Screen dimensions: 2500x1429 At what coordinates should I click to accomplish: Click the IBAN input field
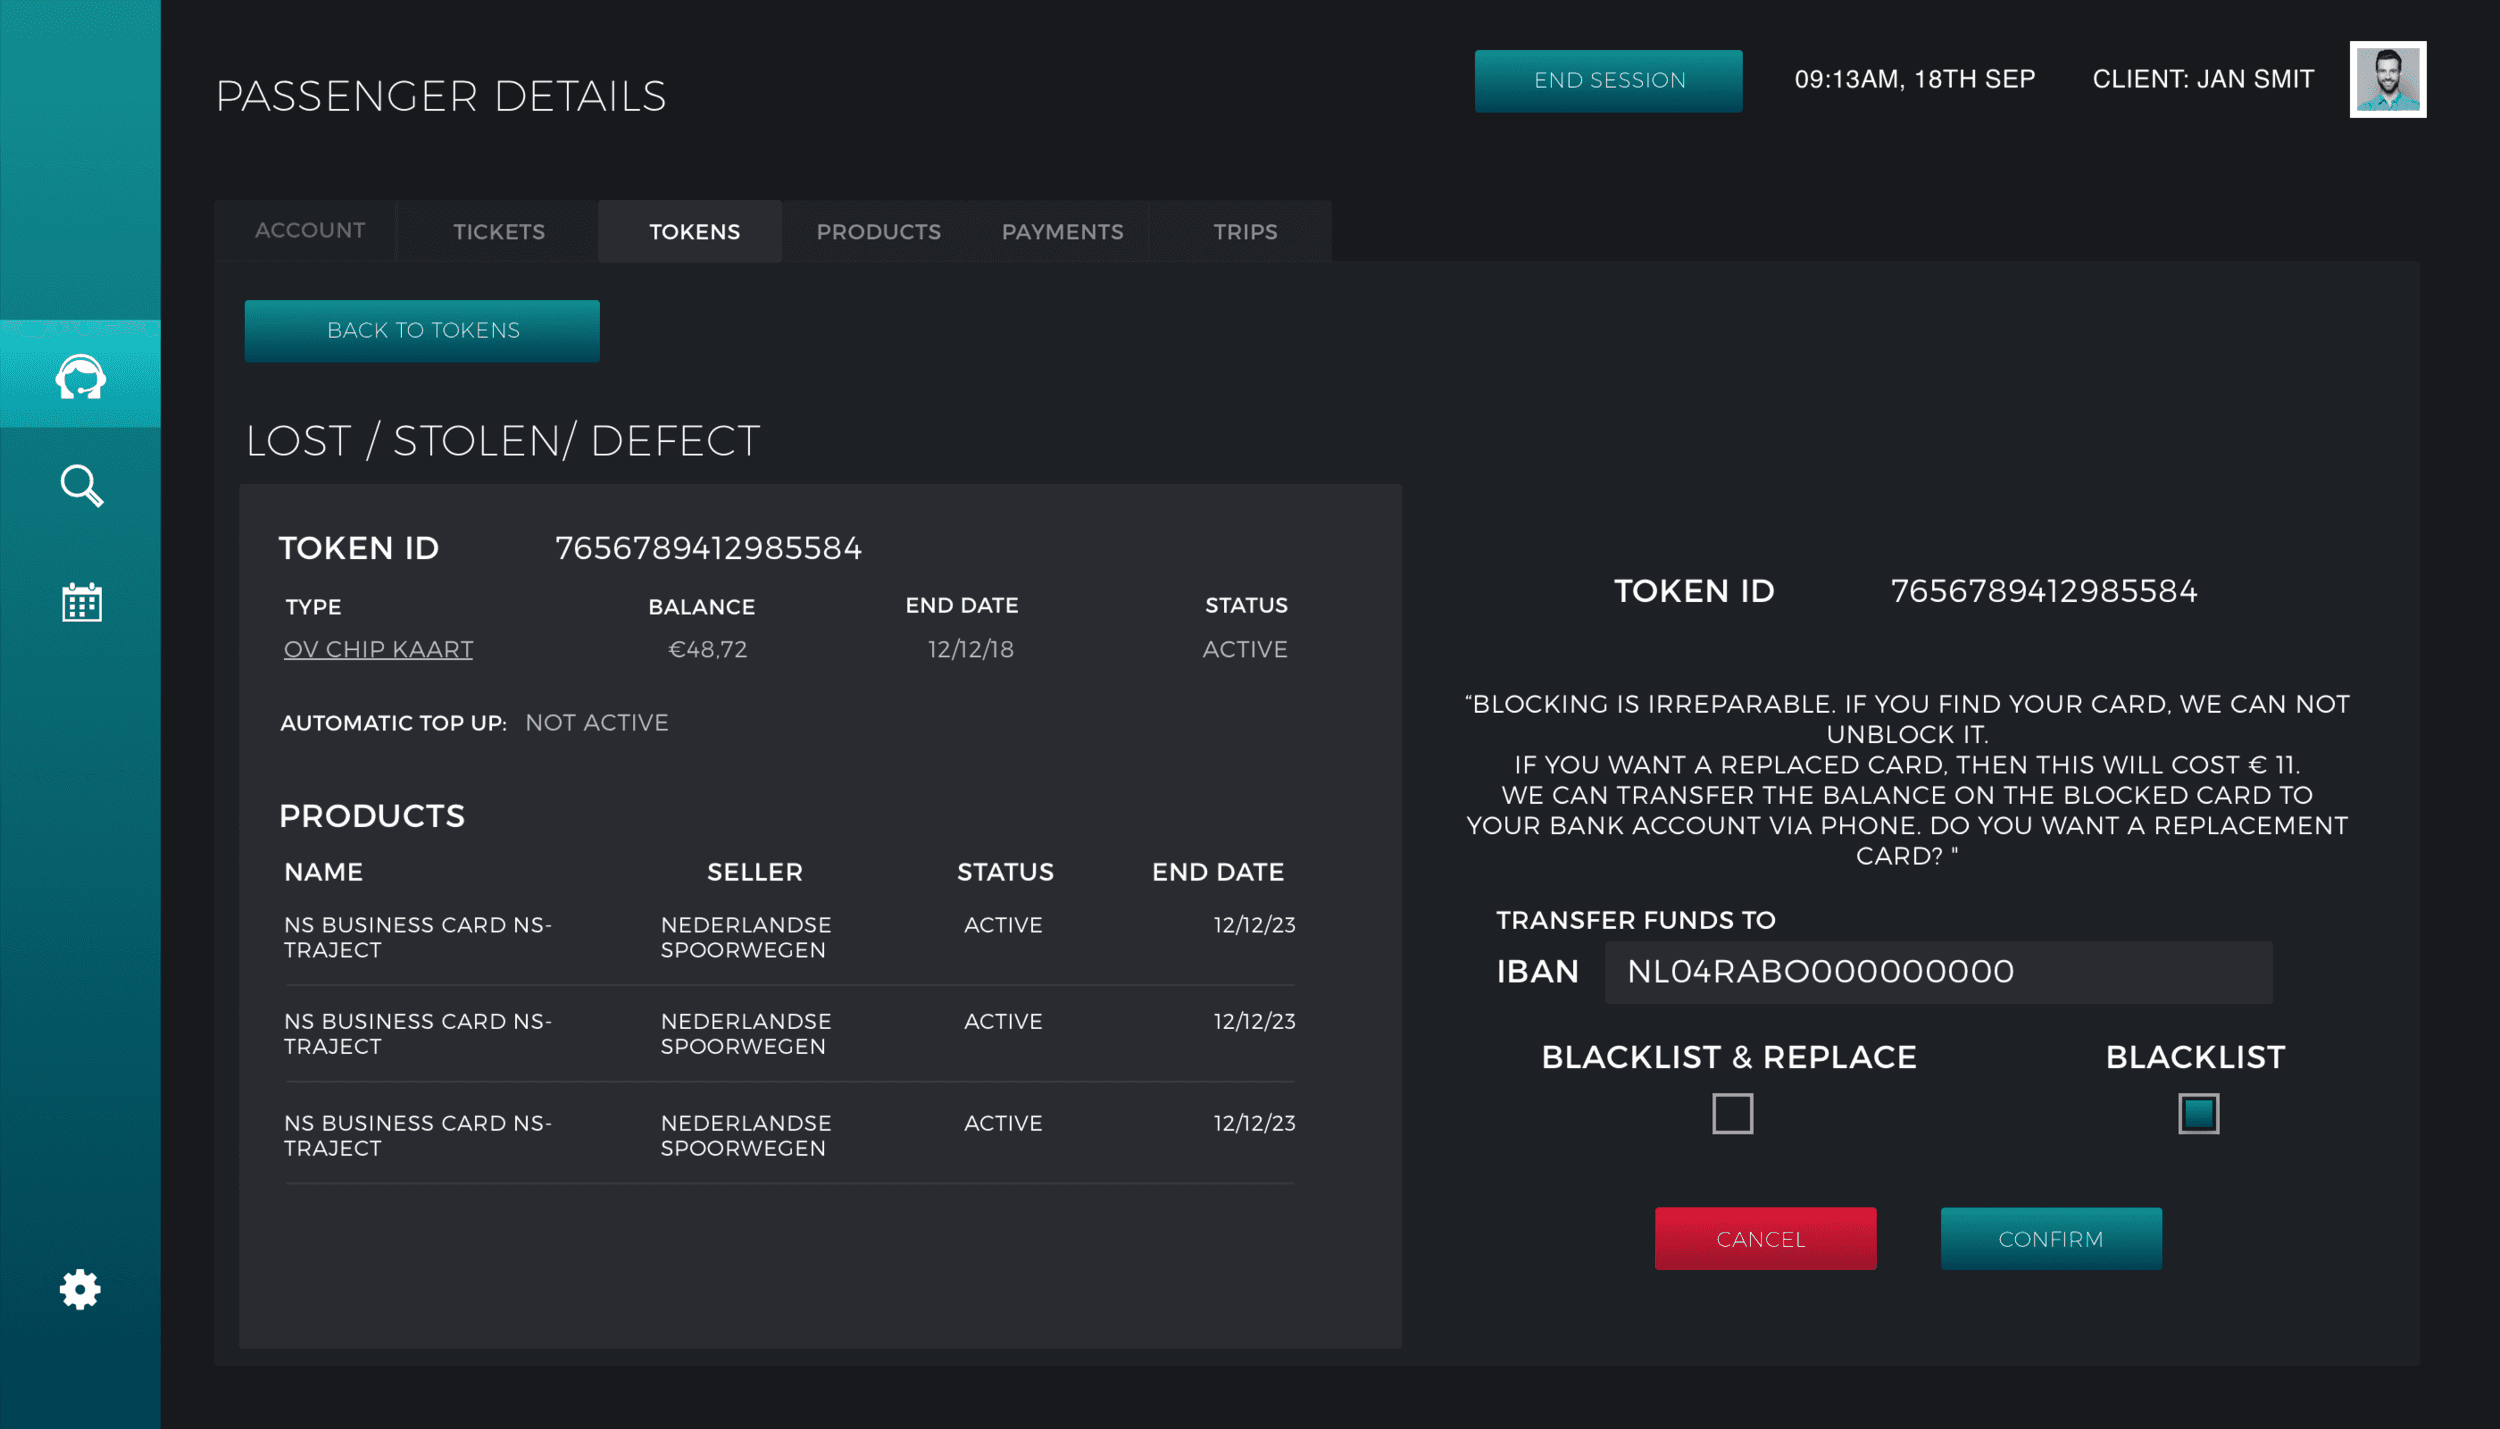point(1937,972)
